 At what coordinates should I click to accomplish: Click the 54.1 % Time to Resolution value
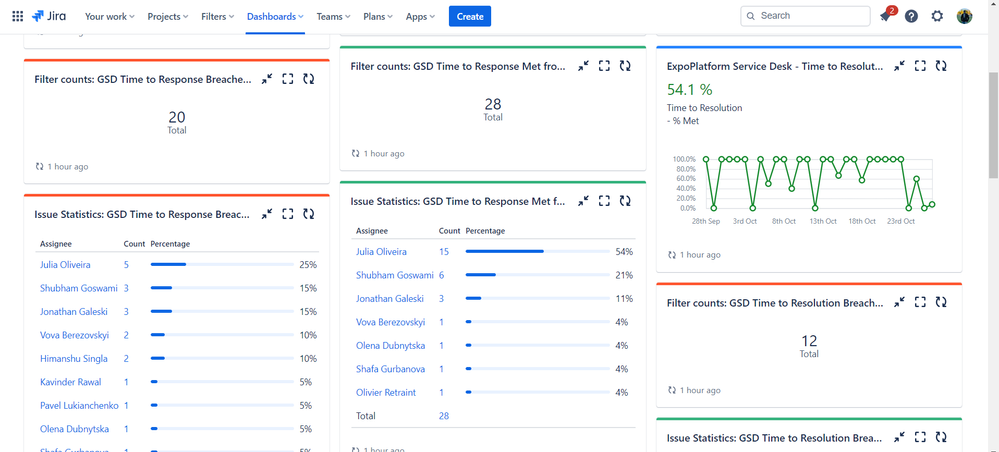point(690,89)
